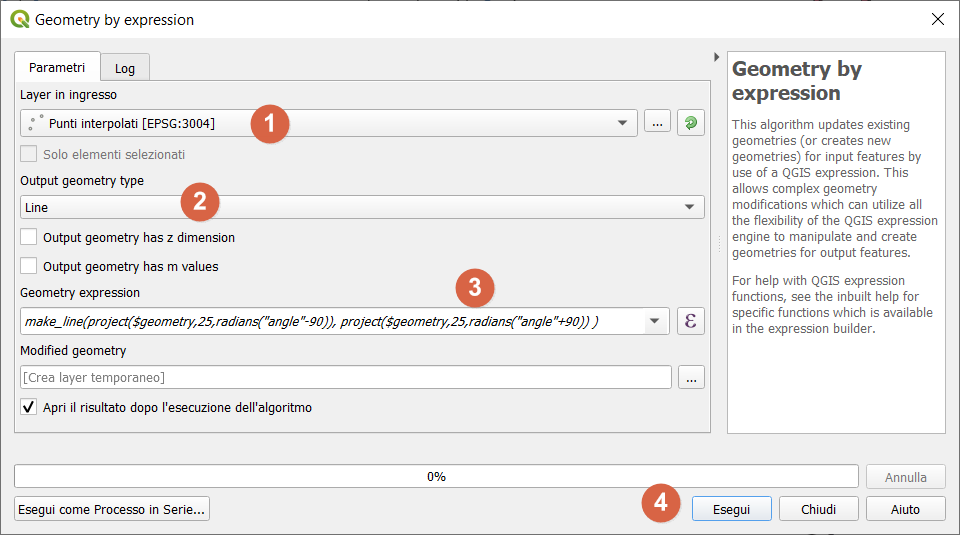Click the 0% progress bar
The width and height of the screenshot is (960, 535).
[436, 477]
